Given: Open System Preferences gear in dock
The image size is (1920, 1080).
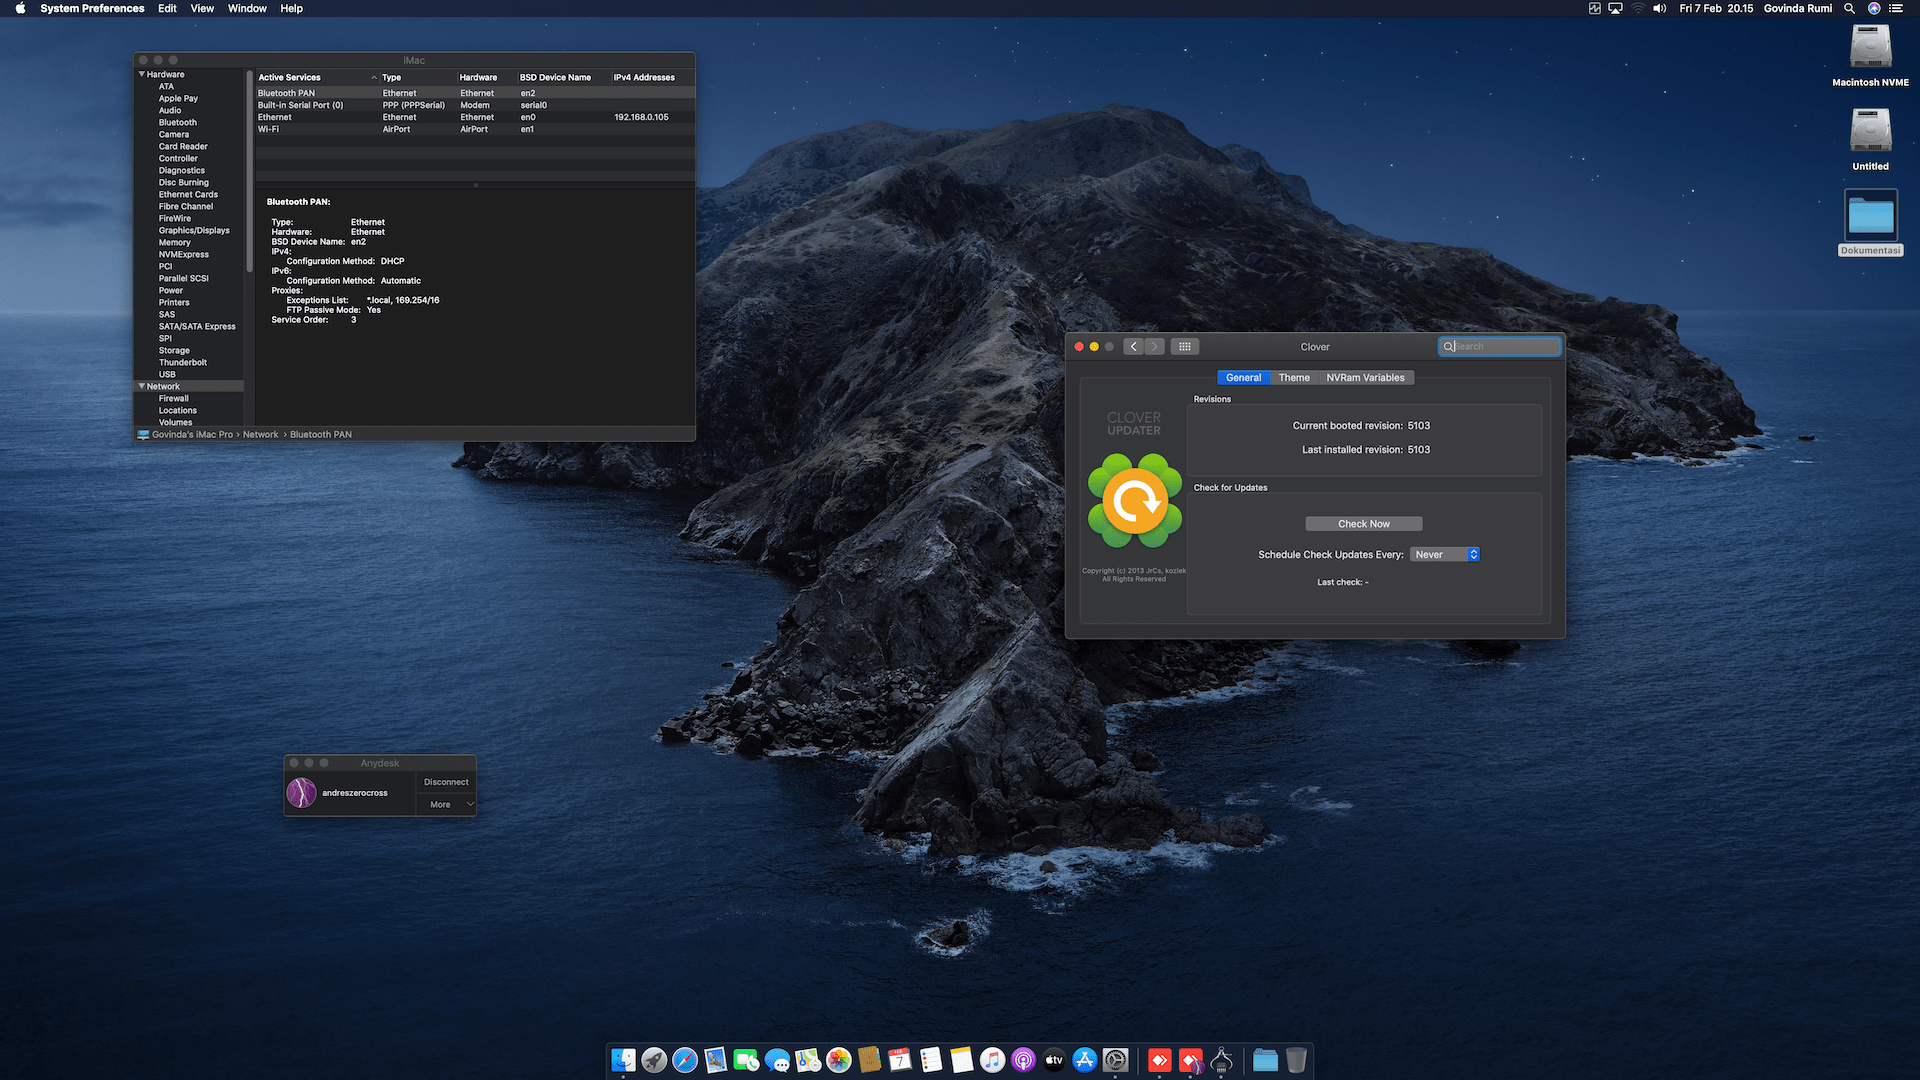Looking at the screenshot, I should pos(1116,1060).
